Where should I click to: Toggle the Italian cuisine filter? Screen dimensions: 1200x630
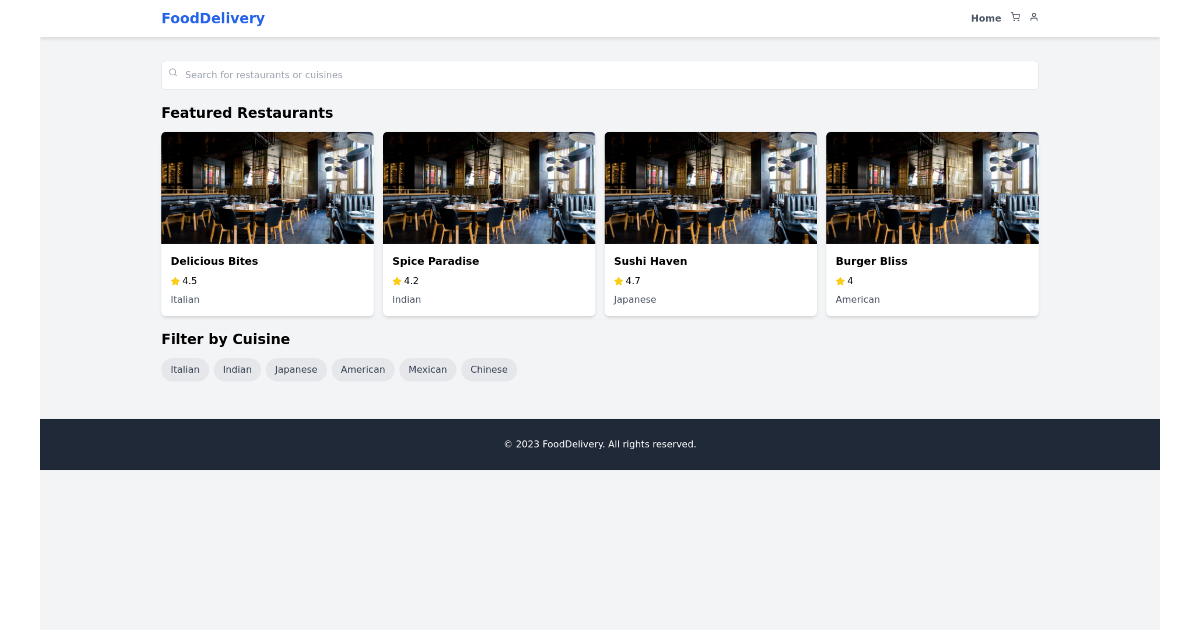(185, 369)
